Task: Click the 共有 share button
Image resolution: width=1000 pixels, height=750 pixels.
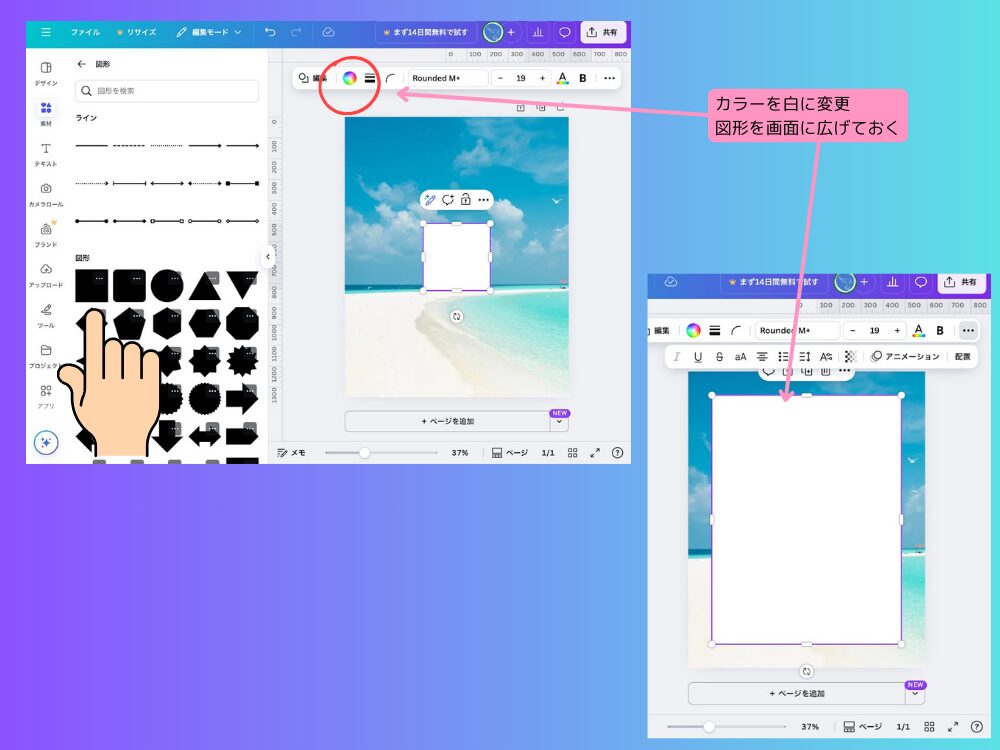Action: 603,32
